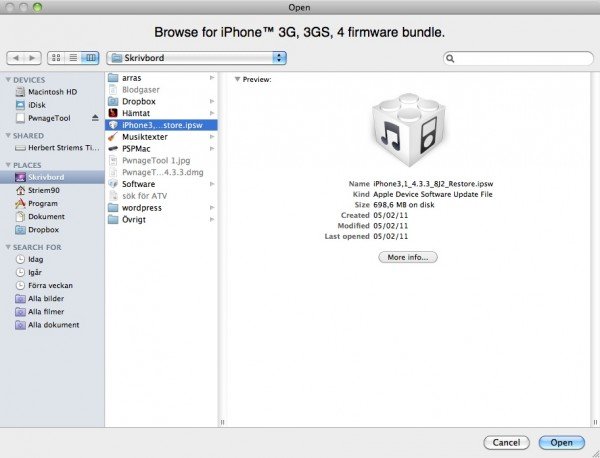Click the Size value 698,6 MB on disk

[x=404, y=205]
